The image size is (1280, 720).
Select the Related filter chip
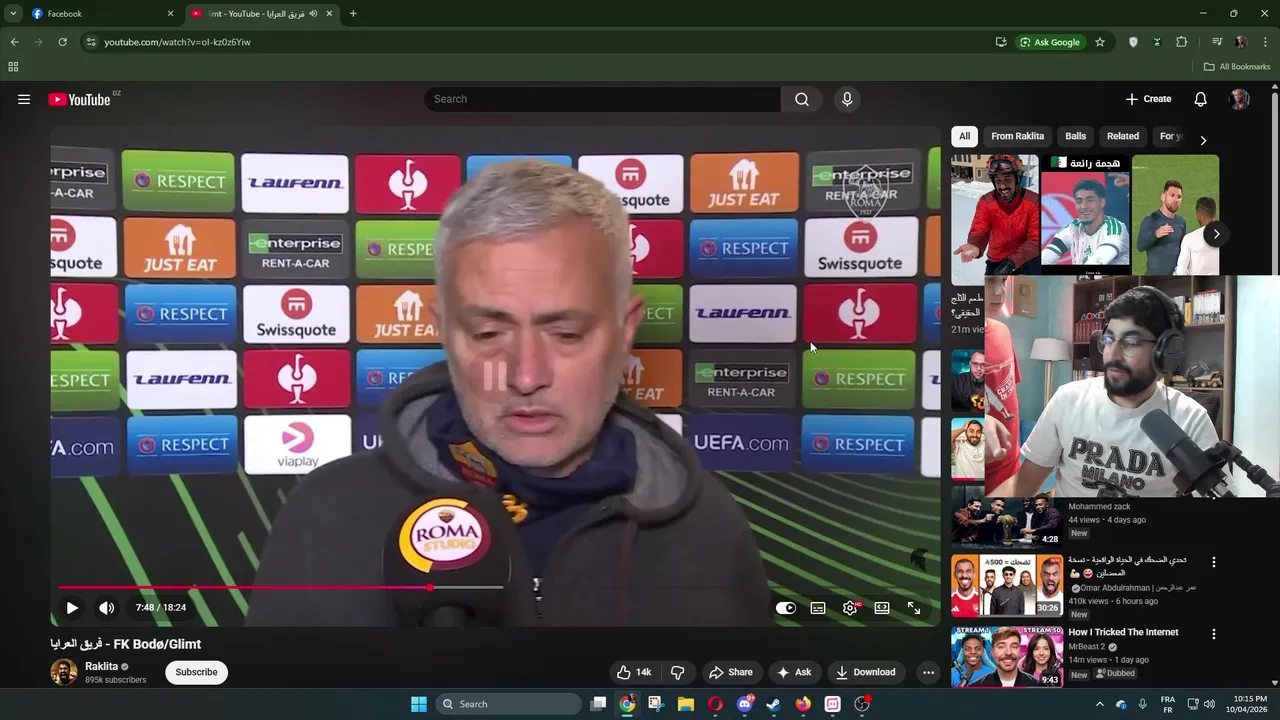1122,136
